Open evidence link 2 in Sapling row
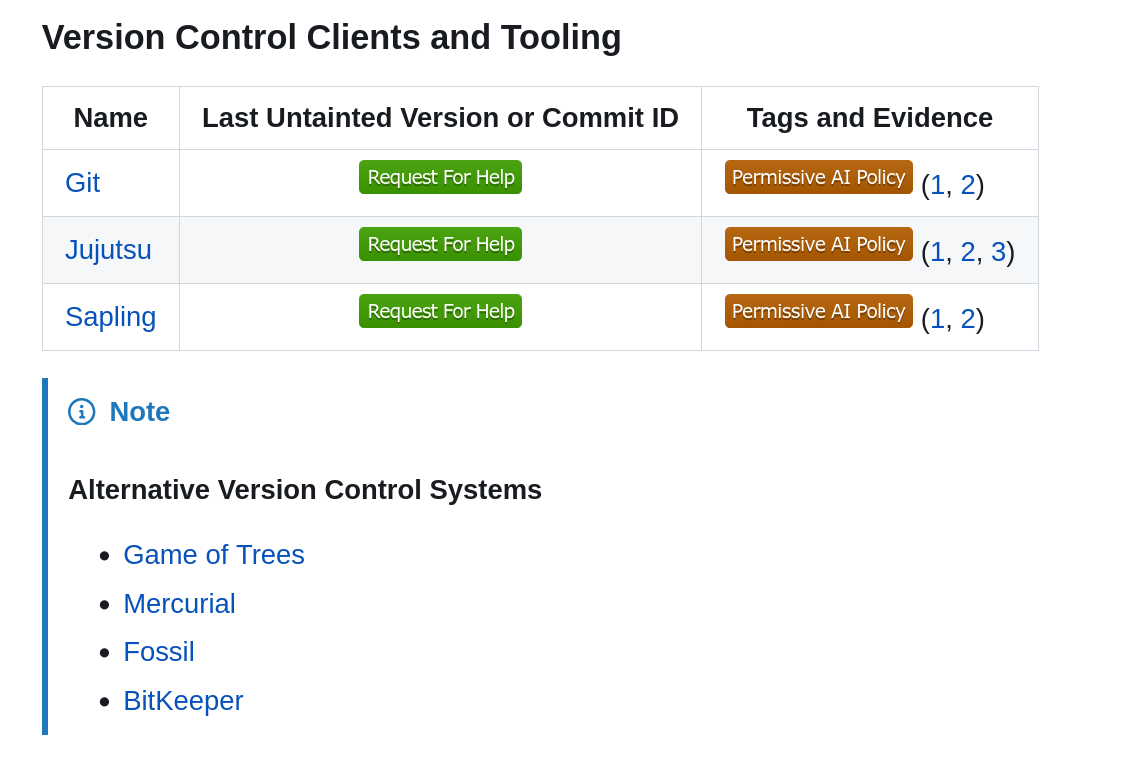 [x=968, y=319]
